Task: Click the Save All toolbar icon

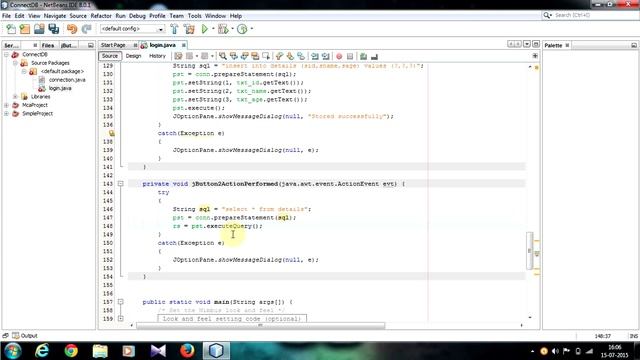Action: [53, 29]
